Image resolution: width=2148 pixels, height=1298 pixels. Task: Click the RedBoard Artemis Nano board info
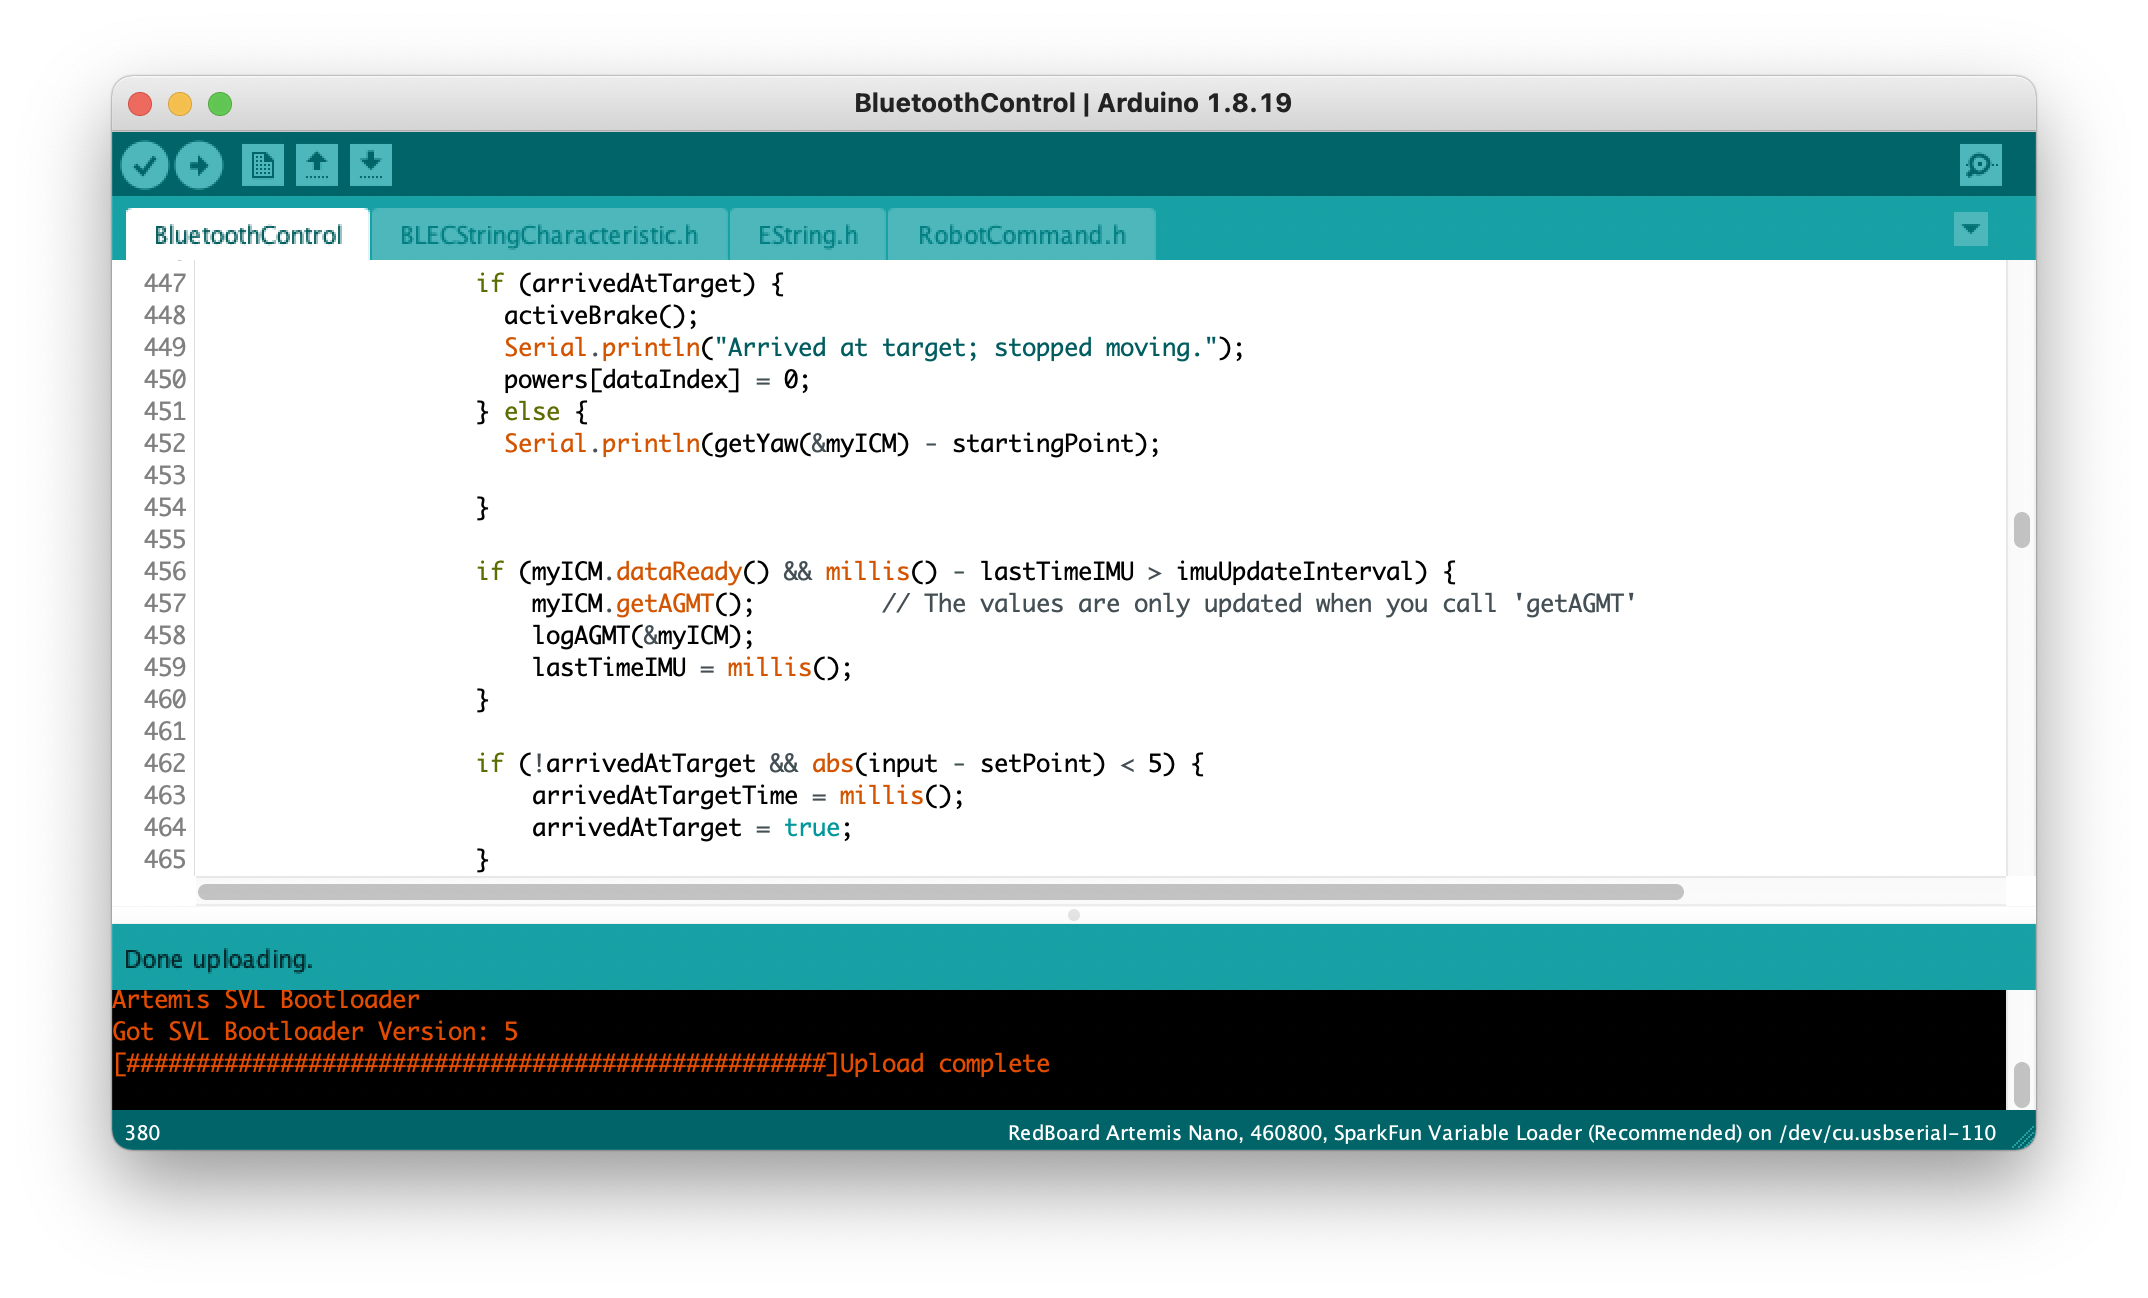[1502, 1133]
